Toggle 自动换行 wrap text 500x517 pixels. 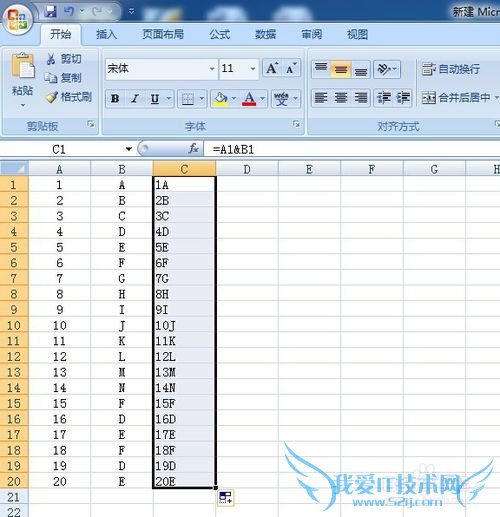click(451, 69)
